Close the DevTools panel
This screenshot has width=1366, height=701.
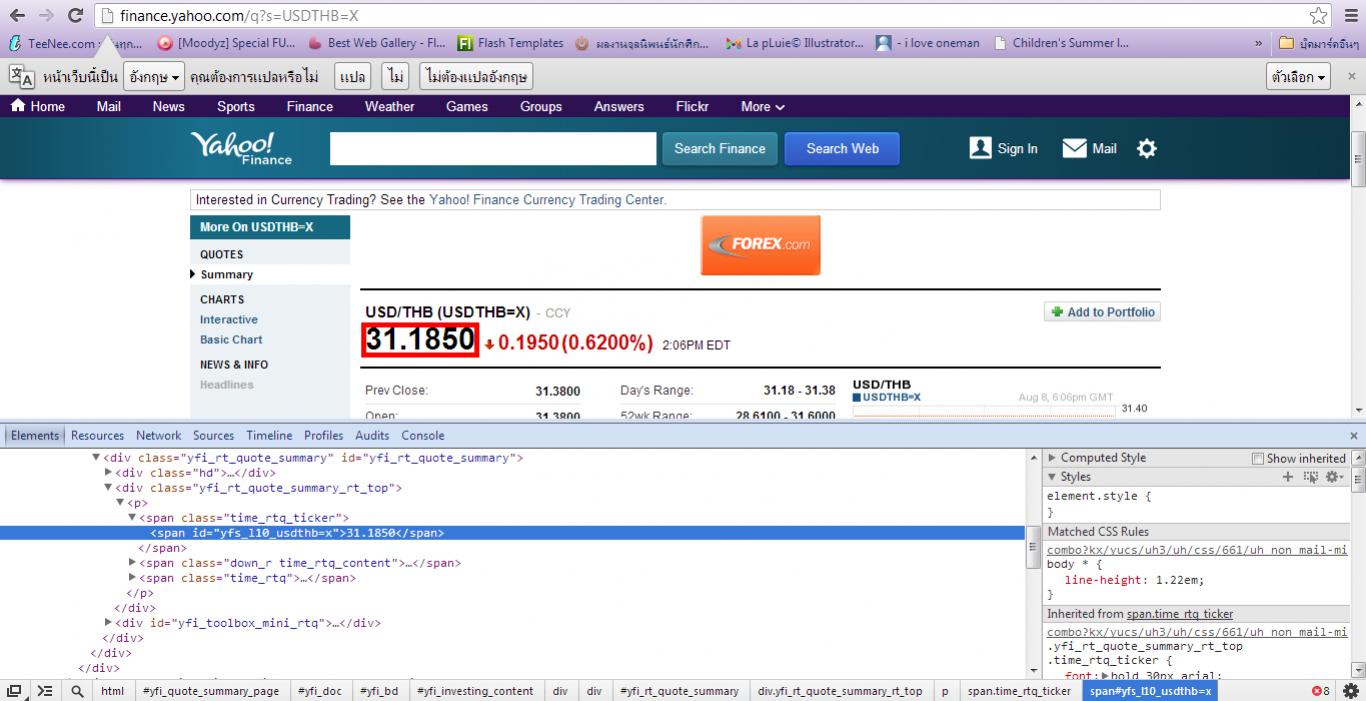[x=1355, y=436]
